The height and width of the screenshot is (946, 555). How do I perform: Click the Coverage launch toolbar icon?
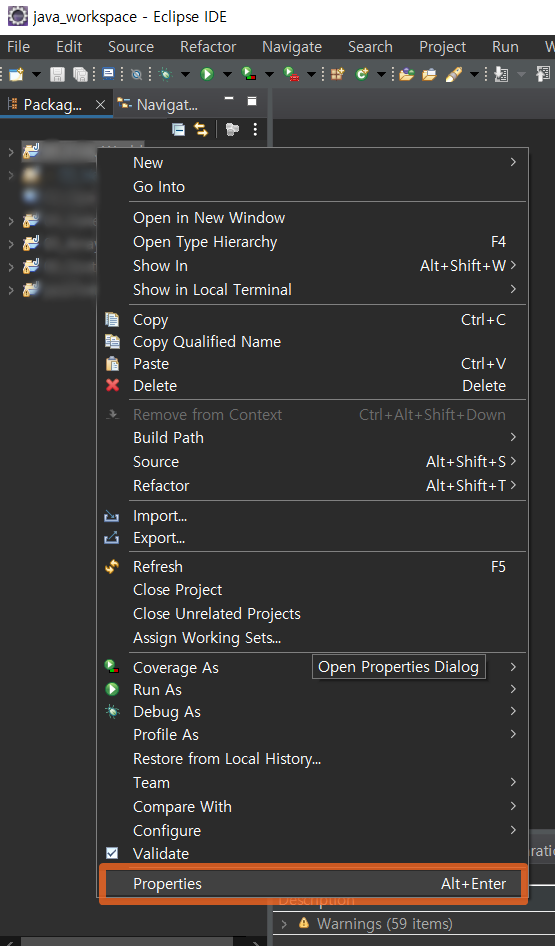coord(249,74)
